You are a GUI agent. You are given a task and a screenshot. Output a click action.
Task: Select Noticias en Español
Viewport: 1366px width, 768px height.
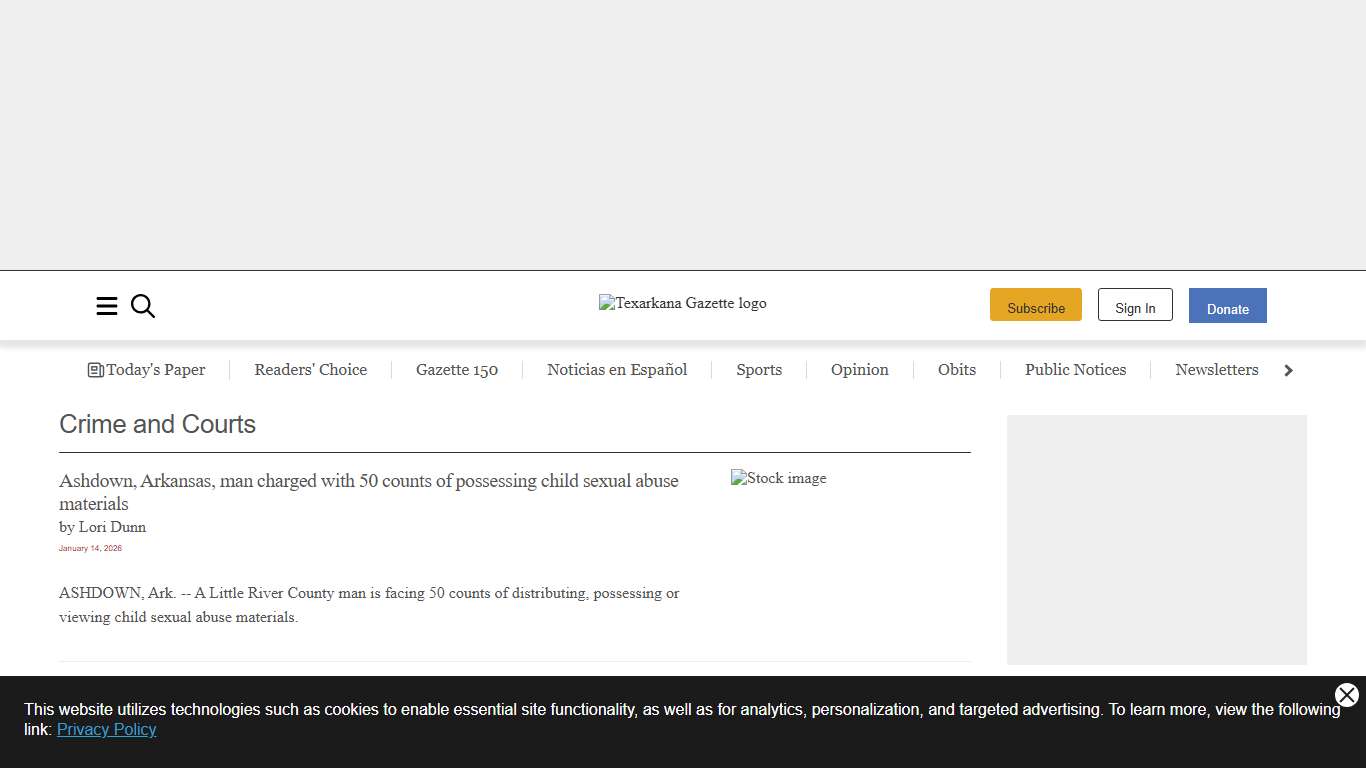click(x=617, y=370)
